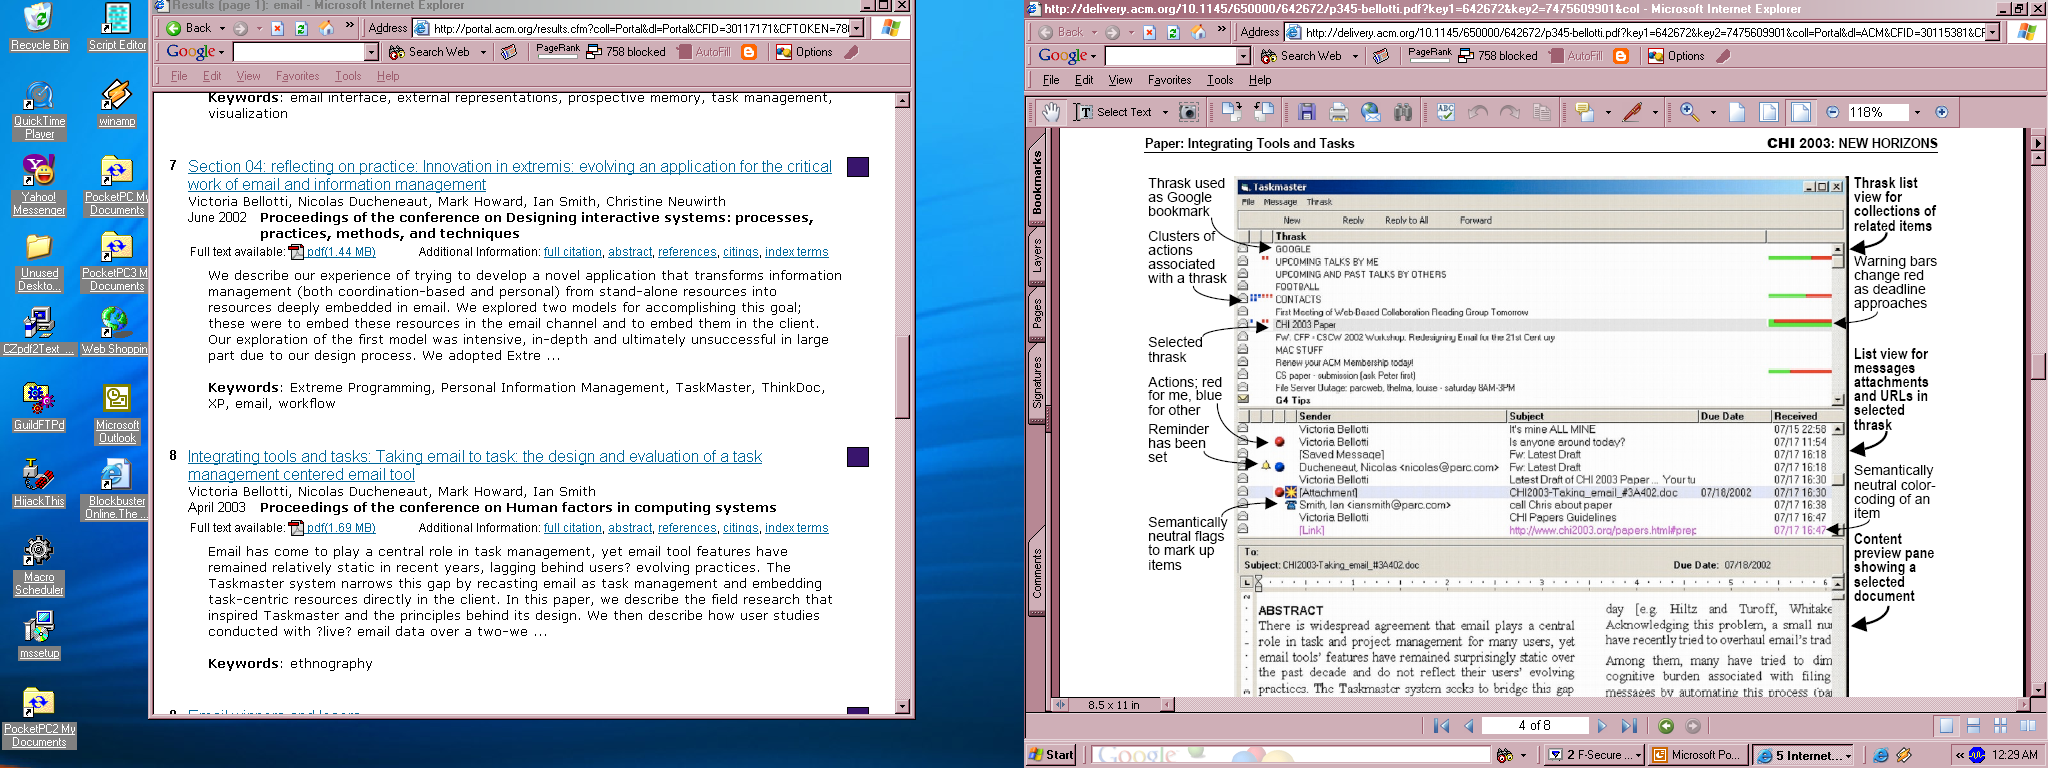Screen dimensions: 2048x768
Task: Click the Print icon in PDF toolbar
Action: [x=1339, y=112]
